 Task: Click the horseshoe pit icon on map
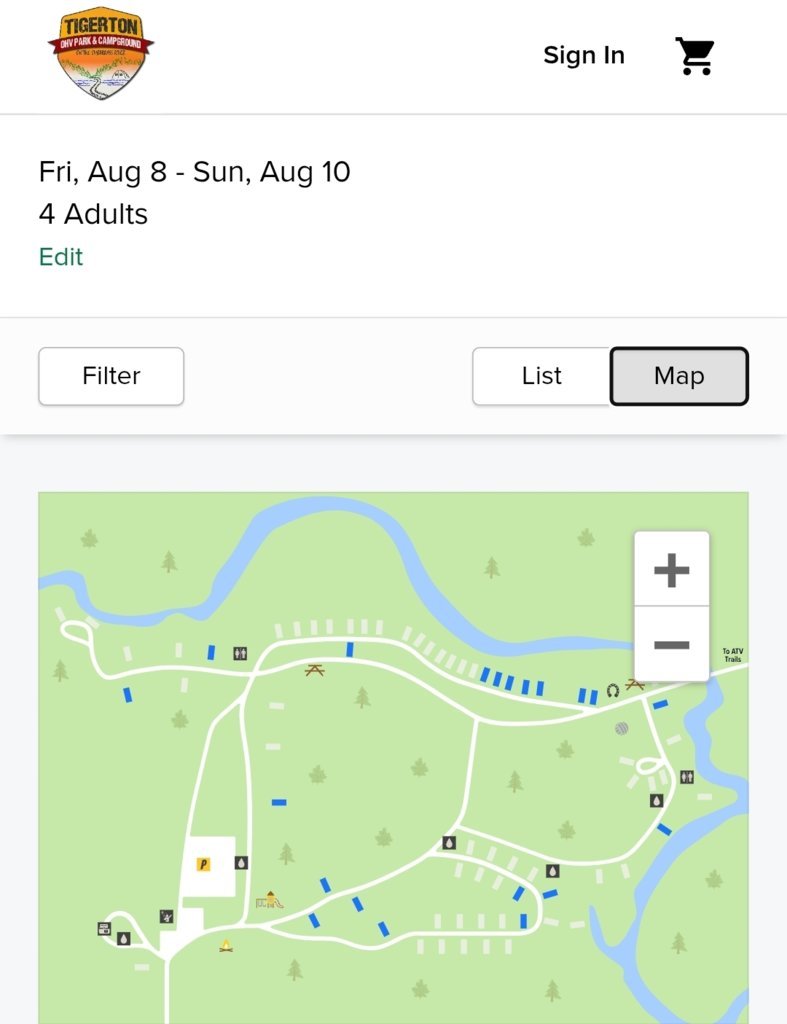point(613,690)
